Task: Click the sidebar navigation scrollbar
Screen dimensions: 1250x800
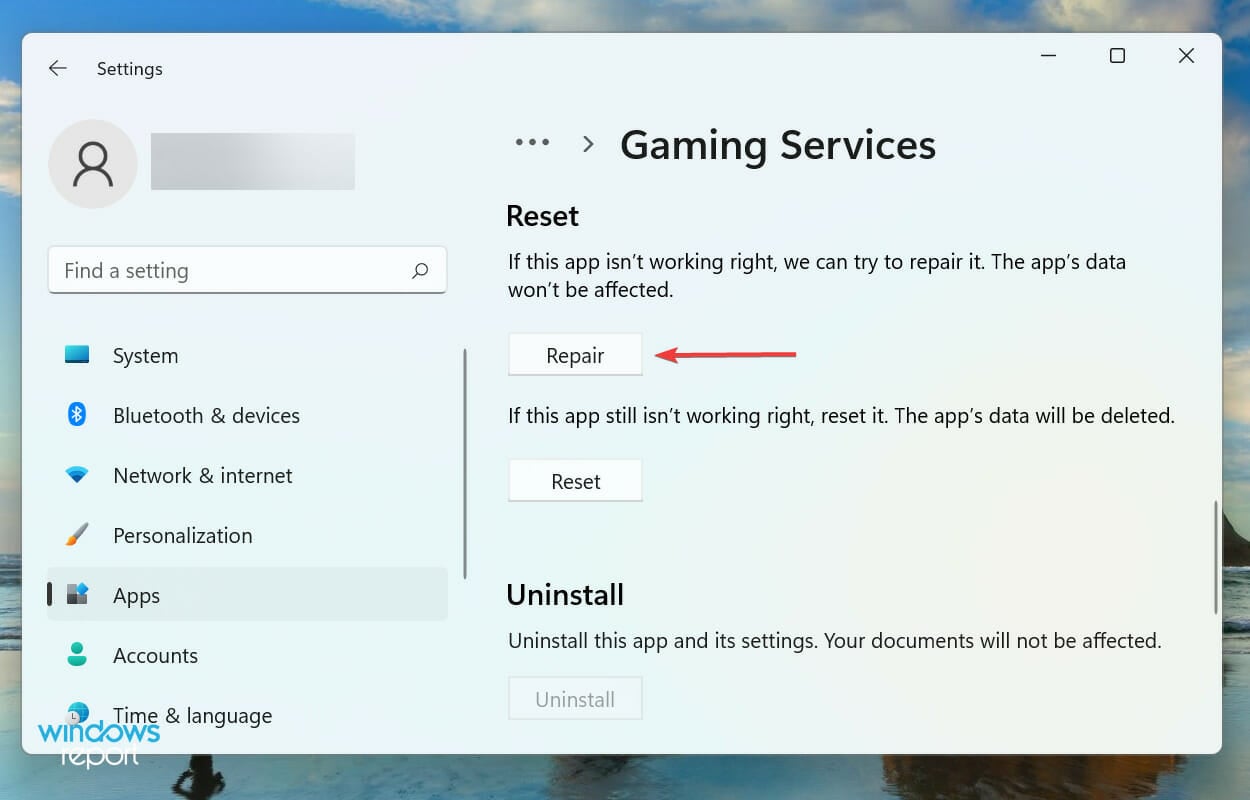Action: pos(465,464)
